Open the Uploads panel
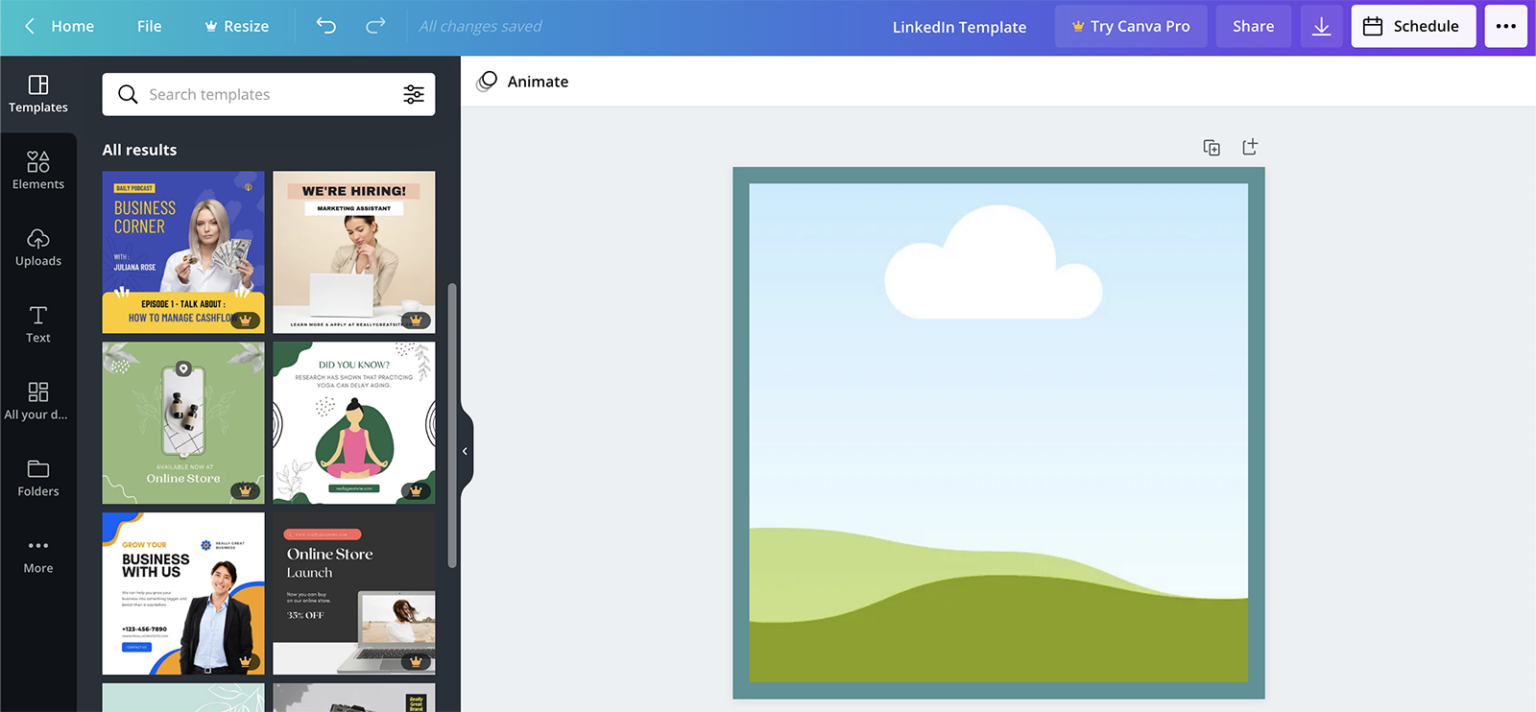This screenshot has width=1536, height=712. pos(38,247)
